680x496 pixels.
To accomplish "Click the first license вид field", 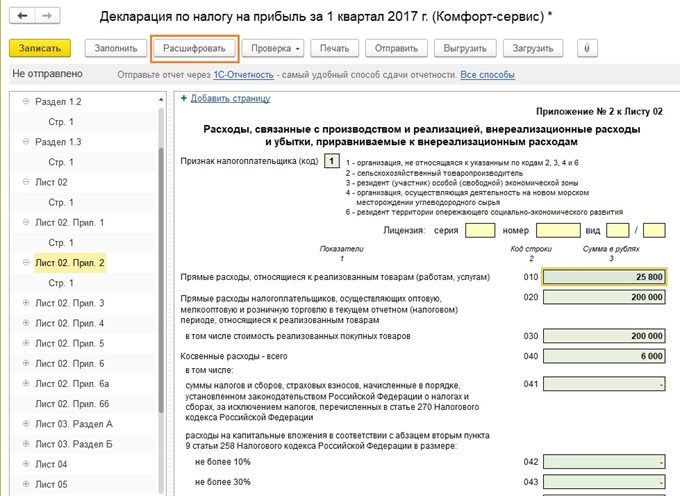I will point(618,230).
